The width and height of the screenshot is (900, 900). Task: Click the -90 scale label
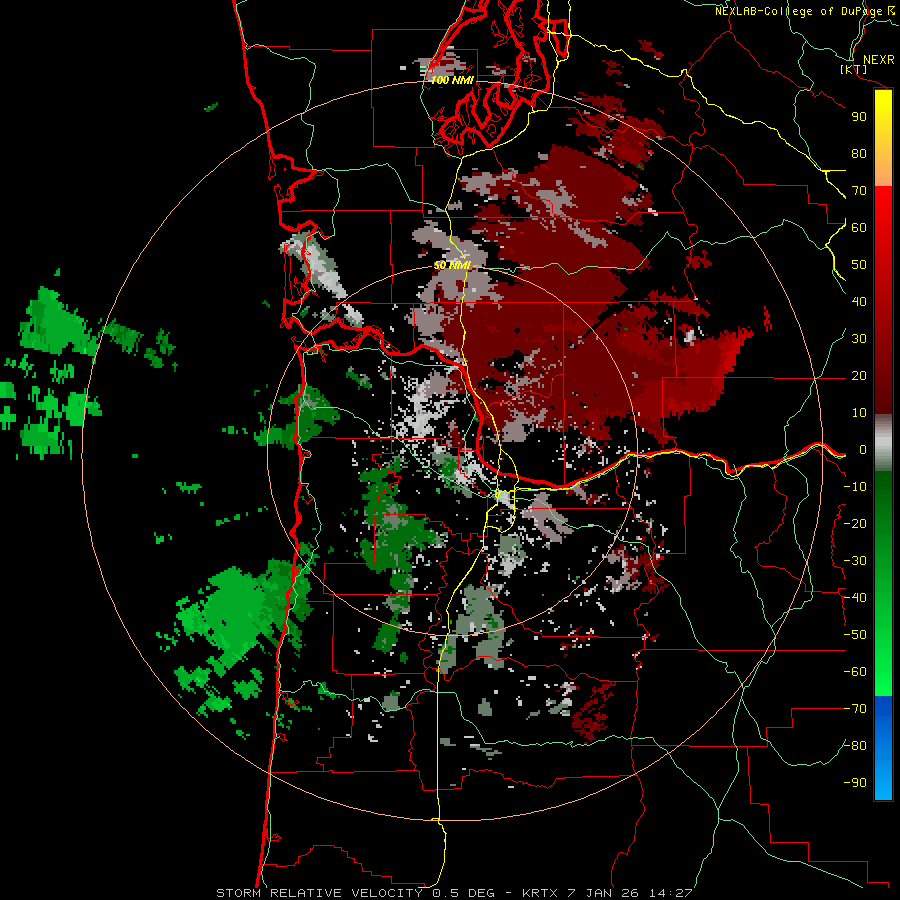click(855, 783)
